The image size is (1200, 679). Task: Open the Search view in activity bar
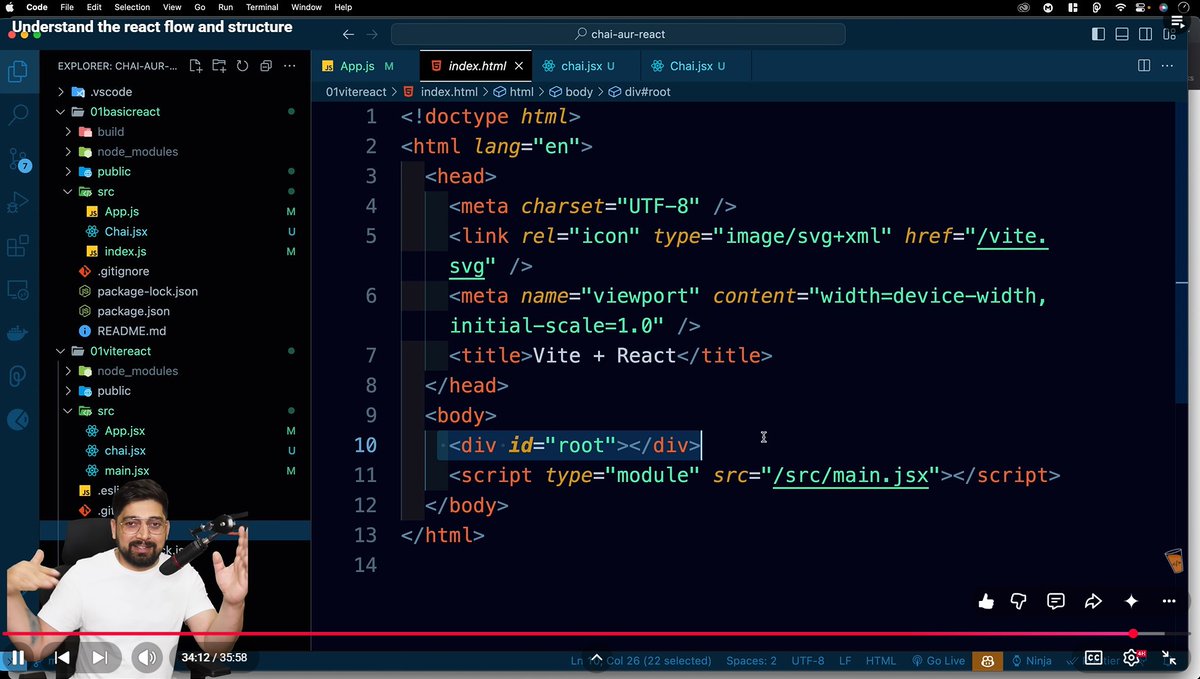coord(18,115)
